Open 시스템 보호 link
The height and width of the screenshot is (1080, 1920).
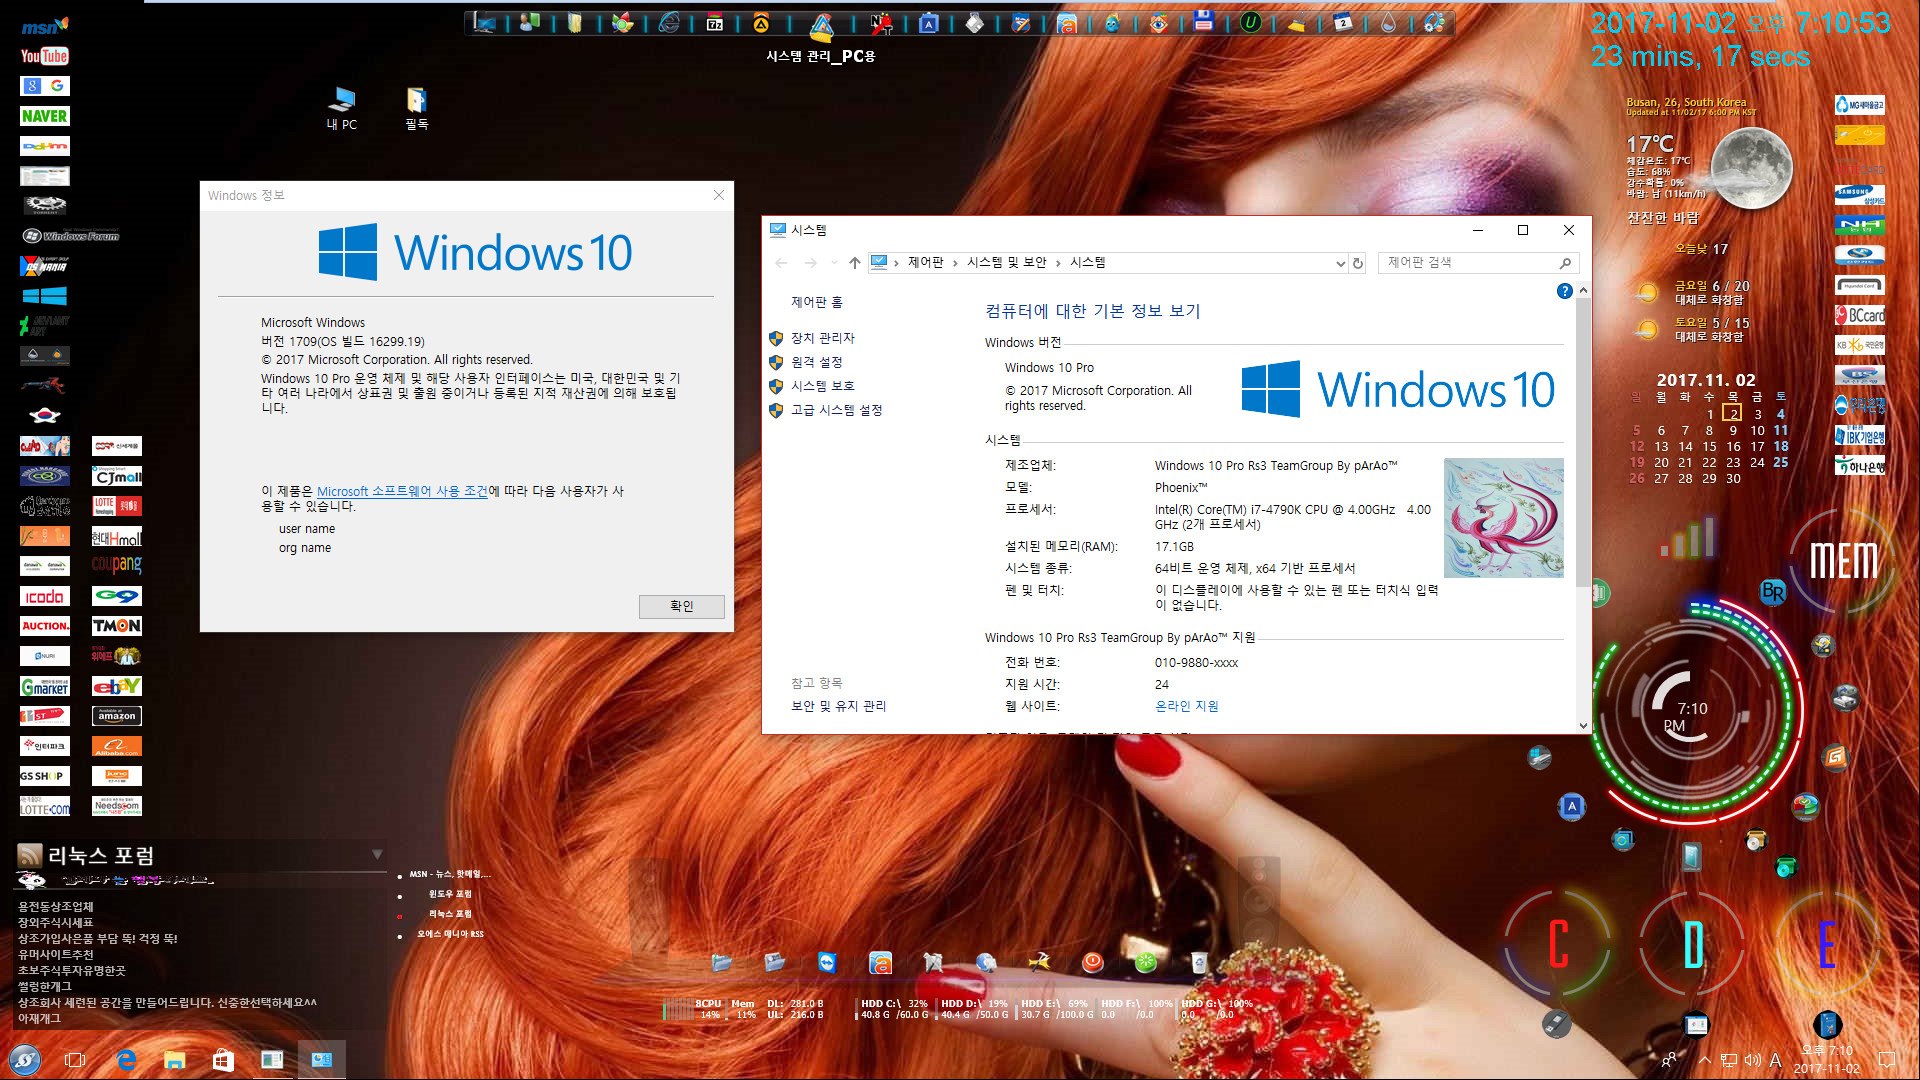pyautogui.click(x=823, y=386)
